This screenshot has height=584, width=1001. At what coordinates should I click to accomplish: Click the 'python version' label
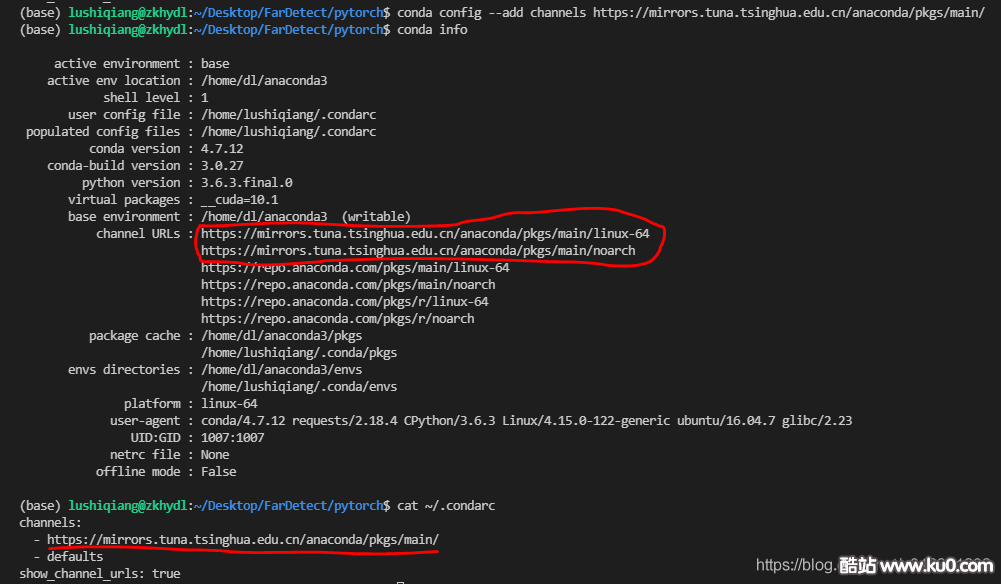click(x=132, y=183)
